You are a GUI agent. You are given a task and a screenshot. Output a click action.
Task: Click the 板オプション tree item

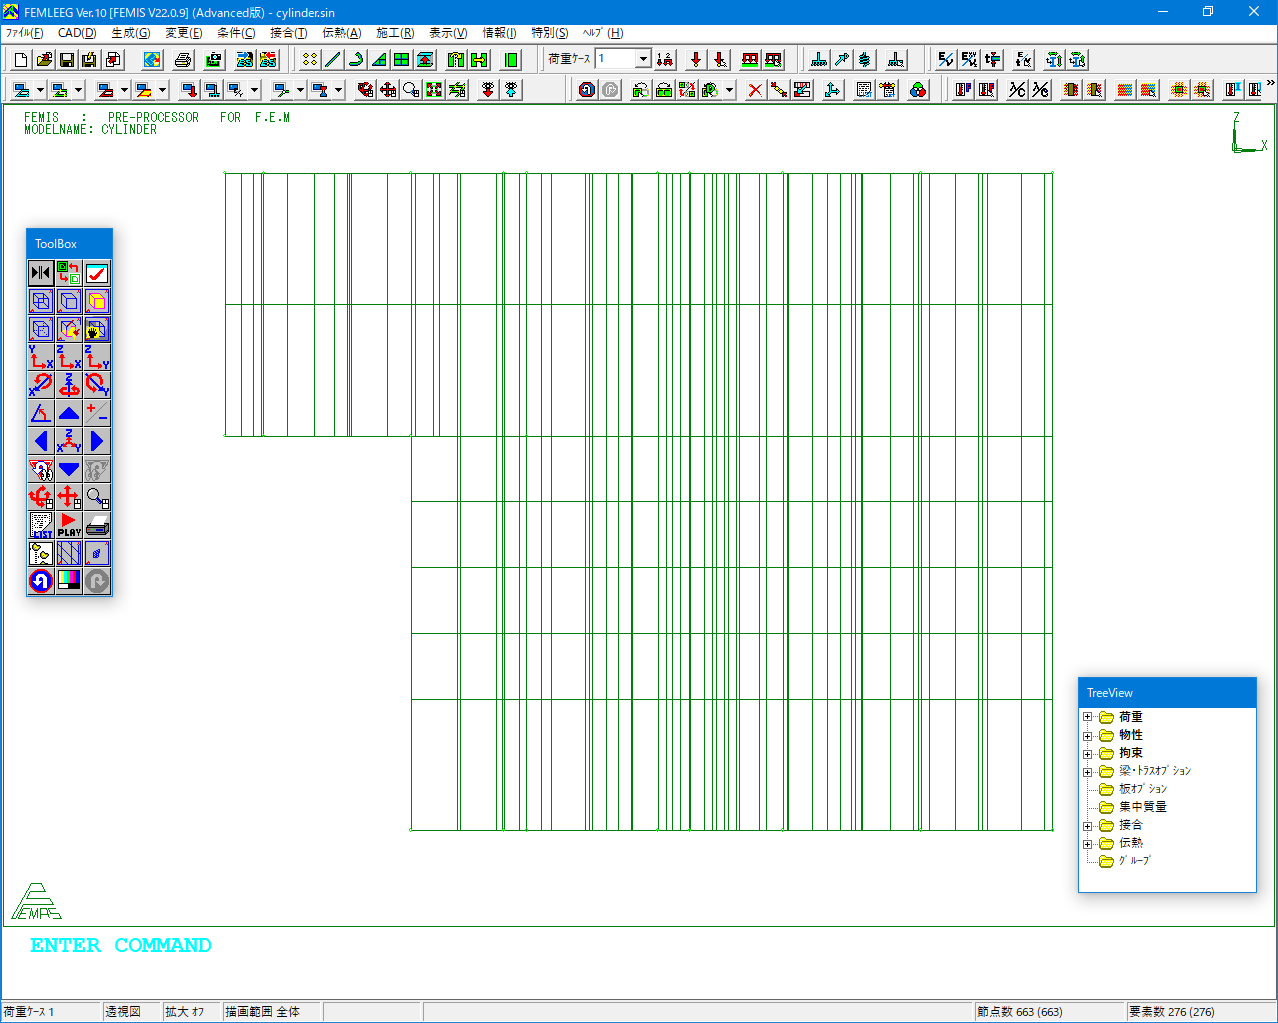[1142, 789]
